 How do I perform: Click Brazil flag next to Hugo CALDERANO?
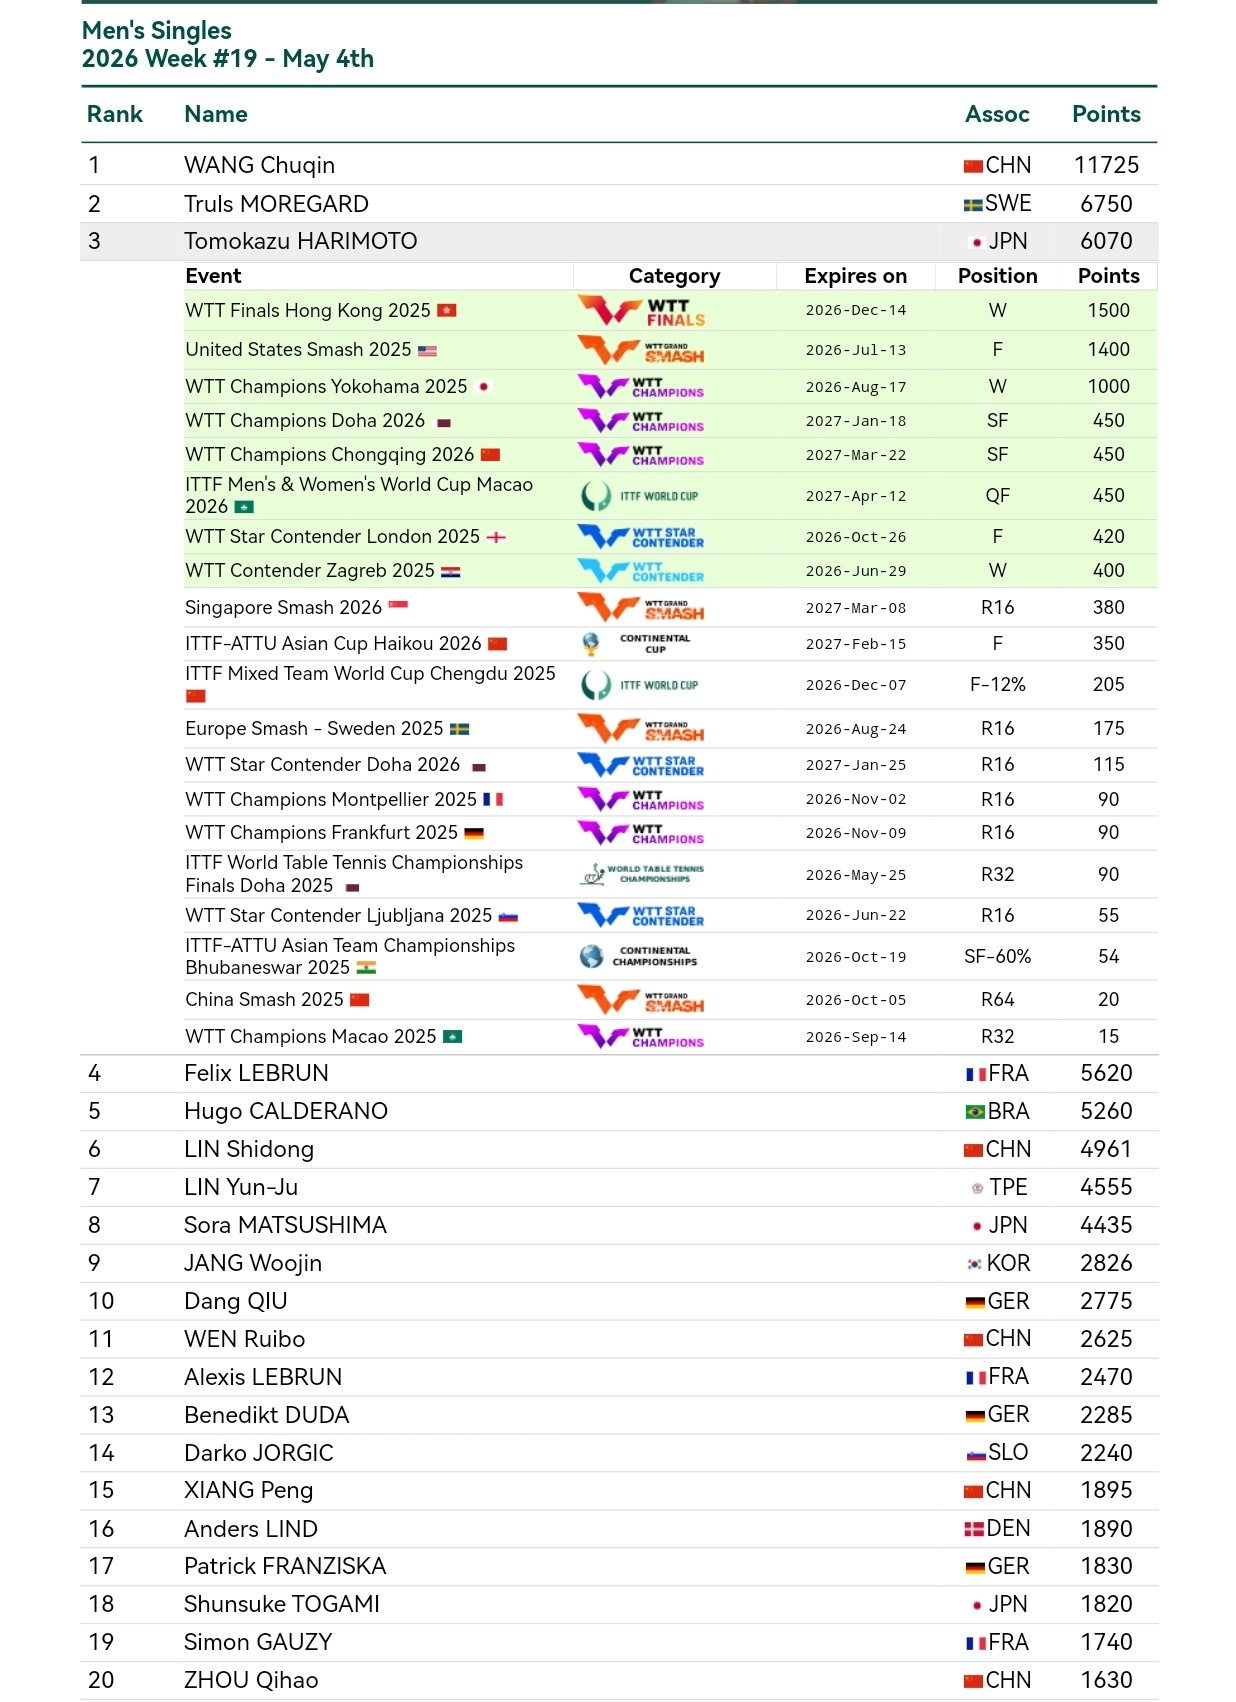(975, 1113)
